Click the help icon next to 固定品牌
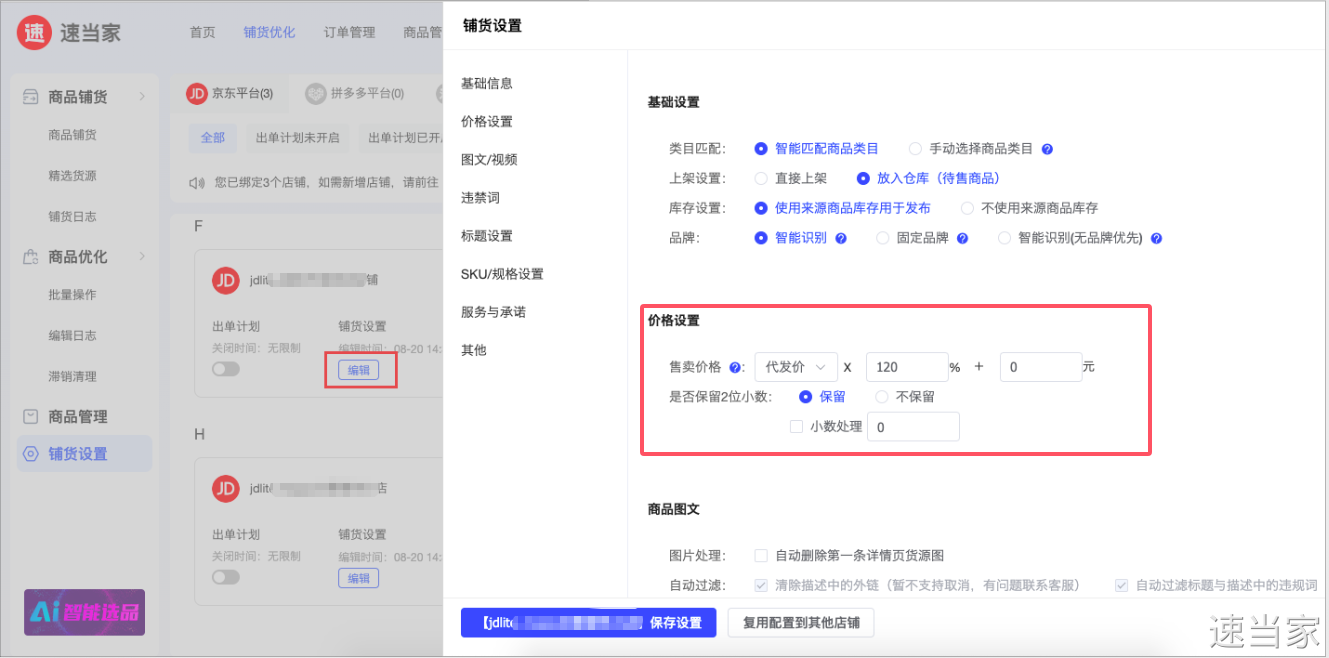1329x658 pixels. [x=962, y=239]
